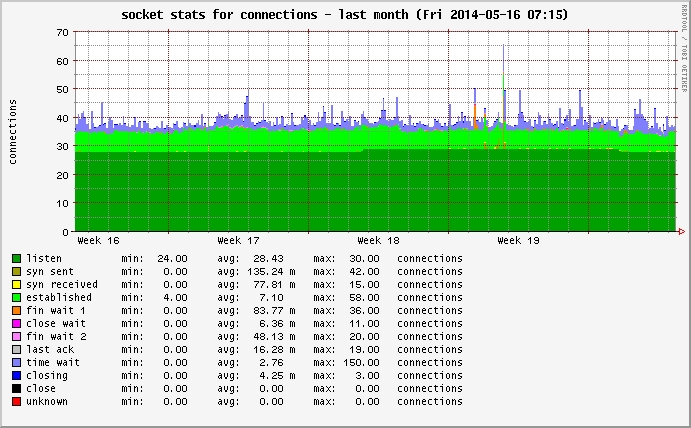Select the yellow syn received swatch
This screenshot has width=691, height=428.
(16, 284)
